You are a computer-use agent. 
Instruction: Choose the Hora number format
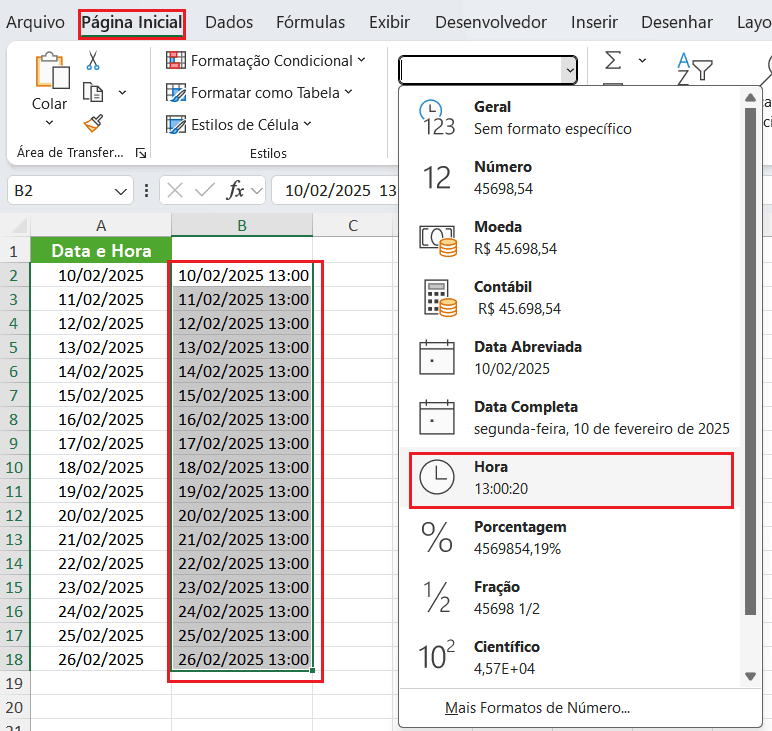tap(571, 477)
